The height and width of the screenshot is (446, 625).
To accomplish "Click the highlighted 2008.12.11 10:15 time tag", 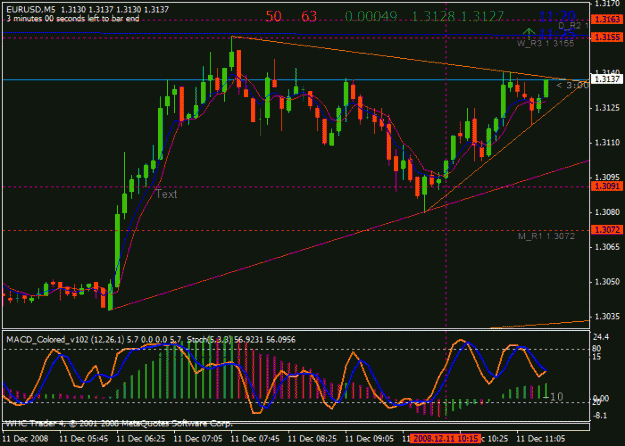I will (446, 439).
